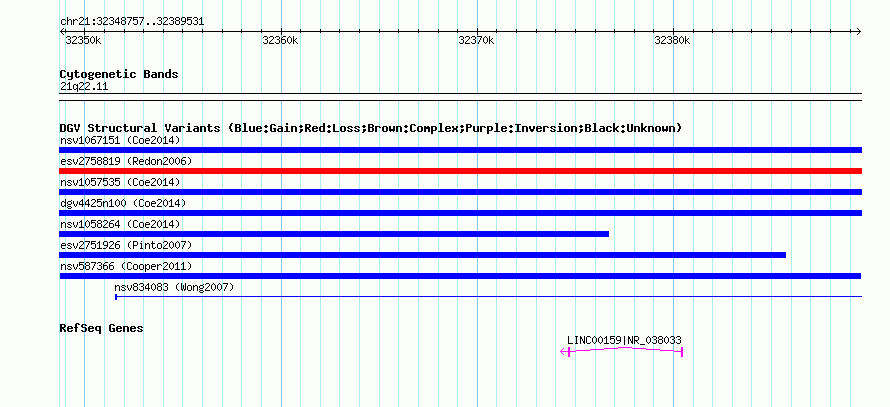This screenshot has height=407, width=890.
Task: Click the blue bar under dgv4425n100
Action: pyautogui.click(x=460, y=213)
